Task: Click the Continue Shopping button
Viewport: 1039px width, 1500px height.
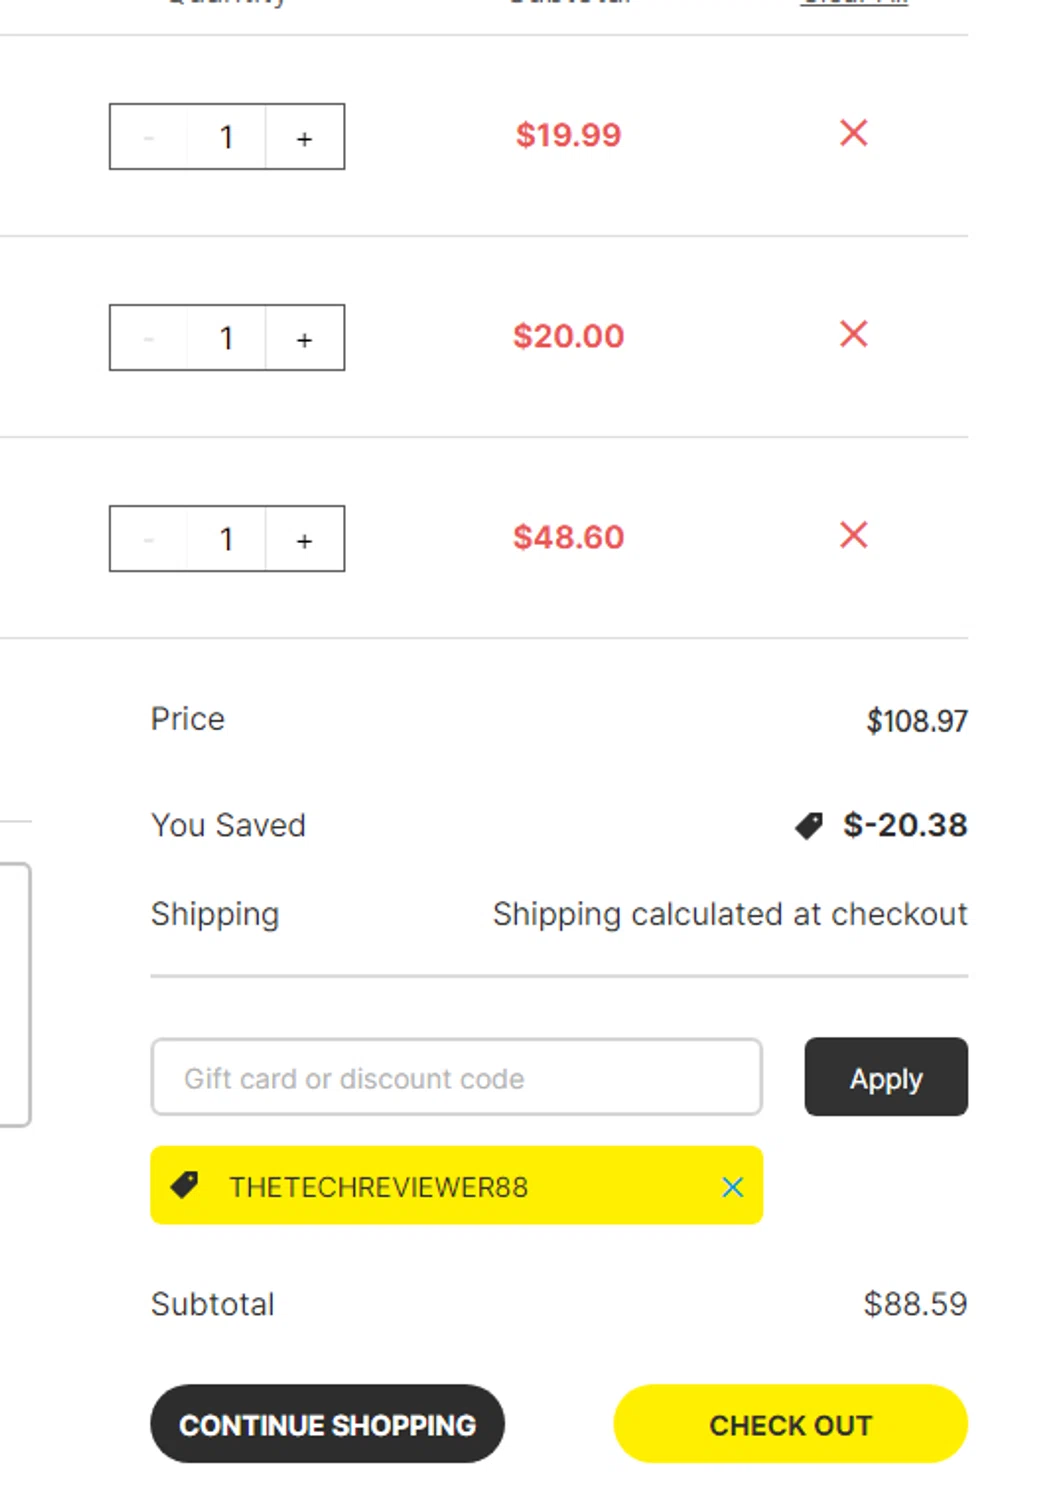Action: coord(327,1424)
